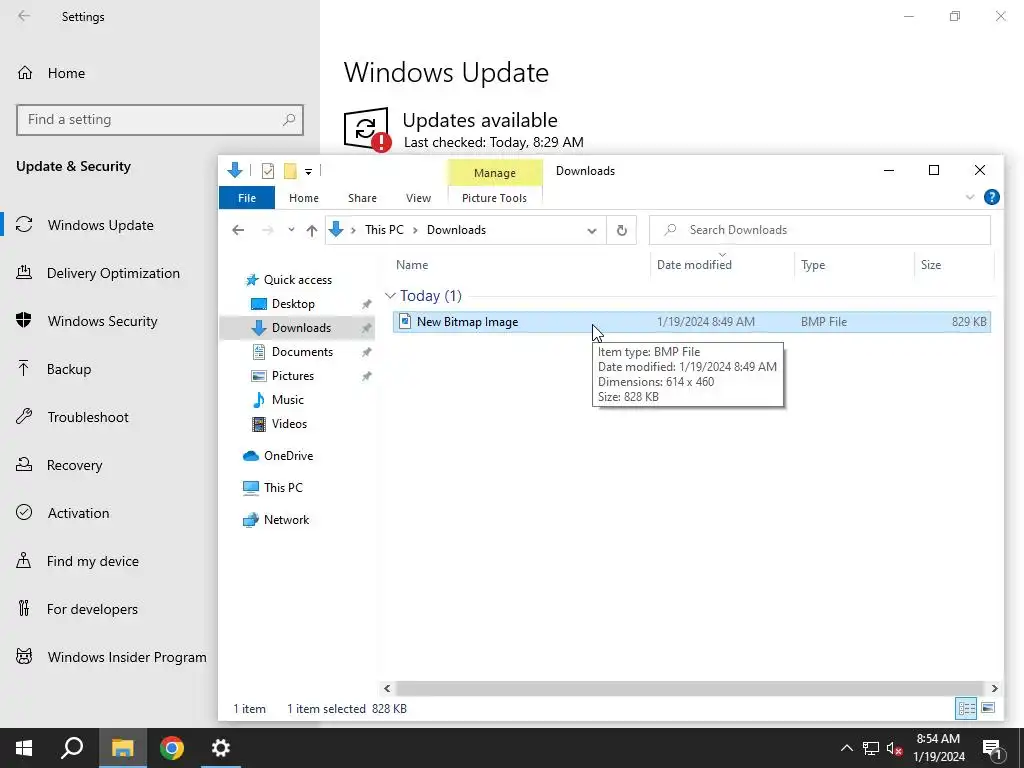The width and height of the screenshot is (1024, 768).
Task: Open OneDrive in the navigation pane
Action: [x=288, y=456]
